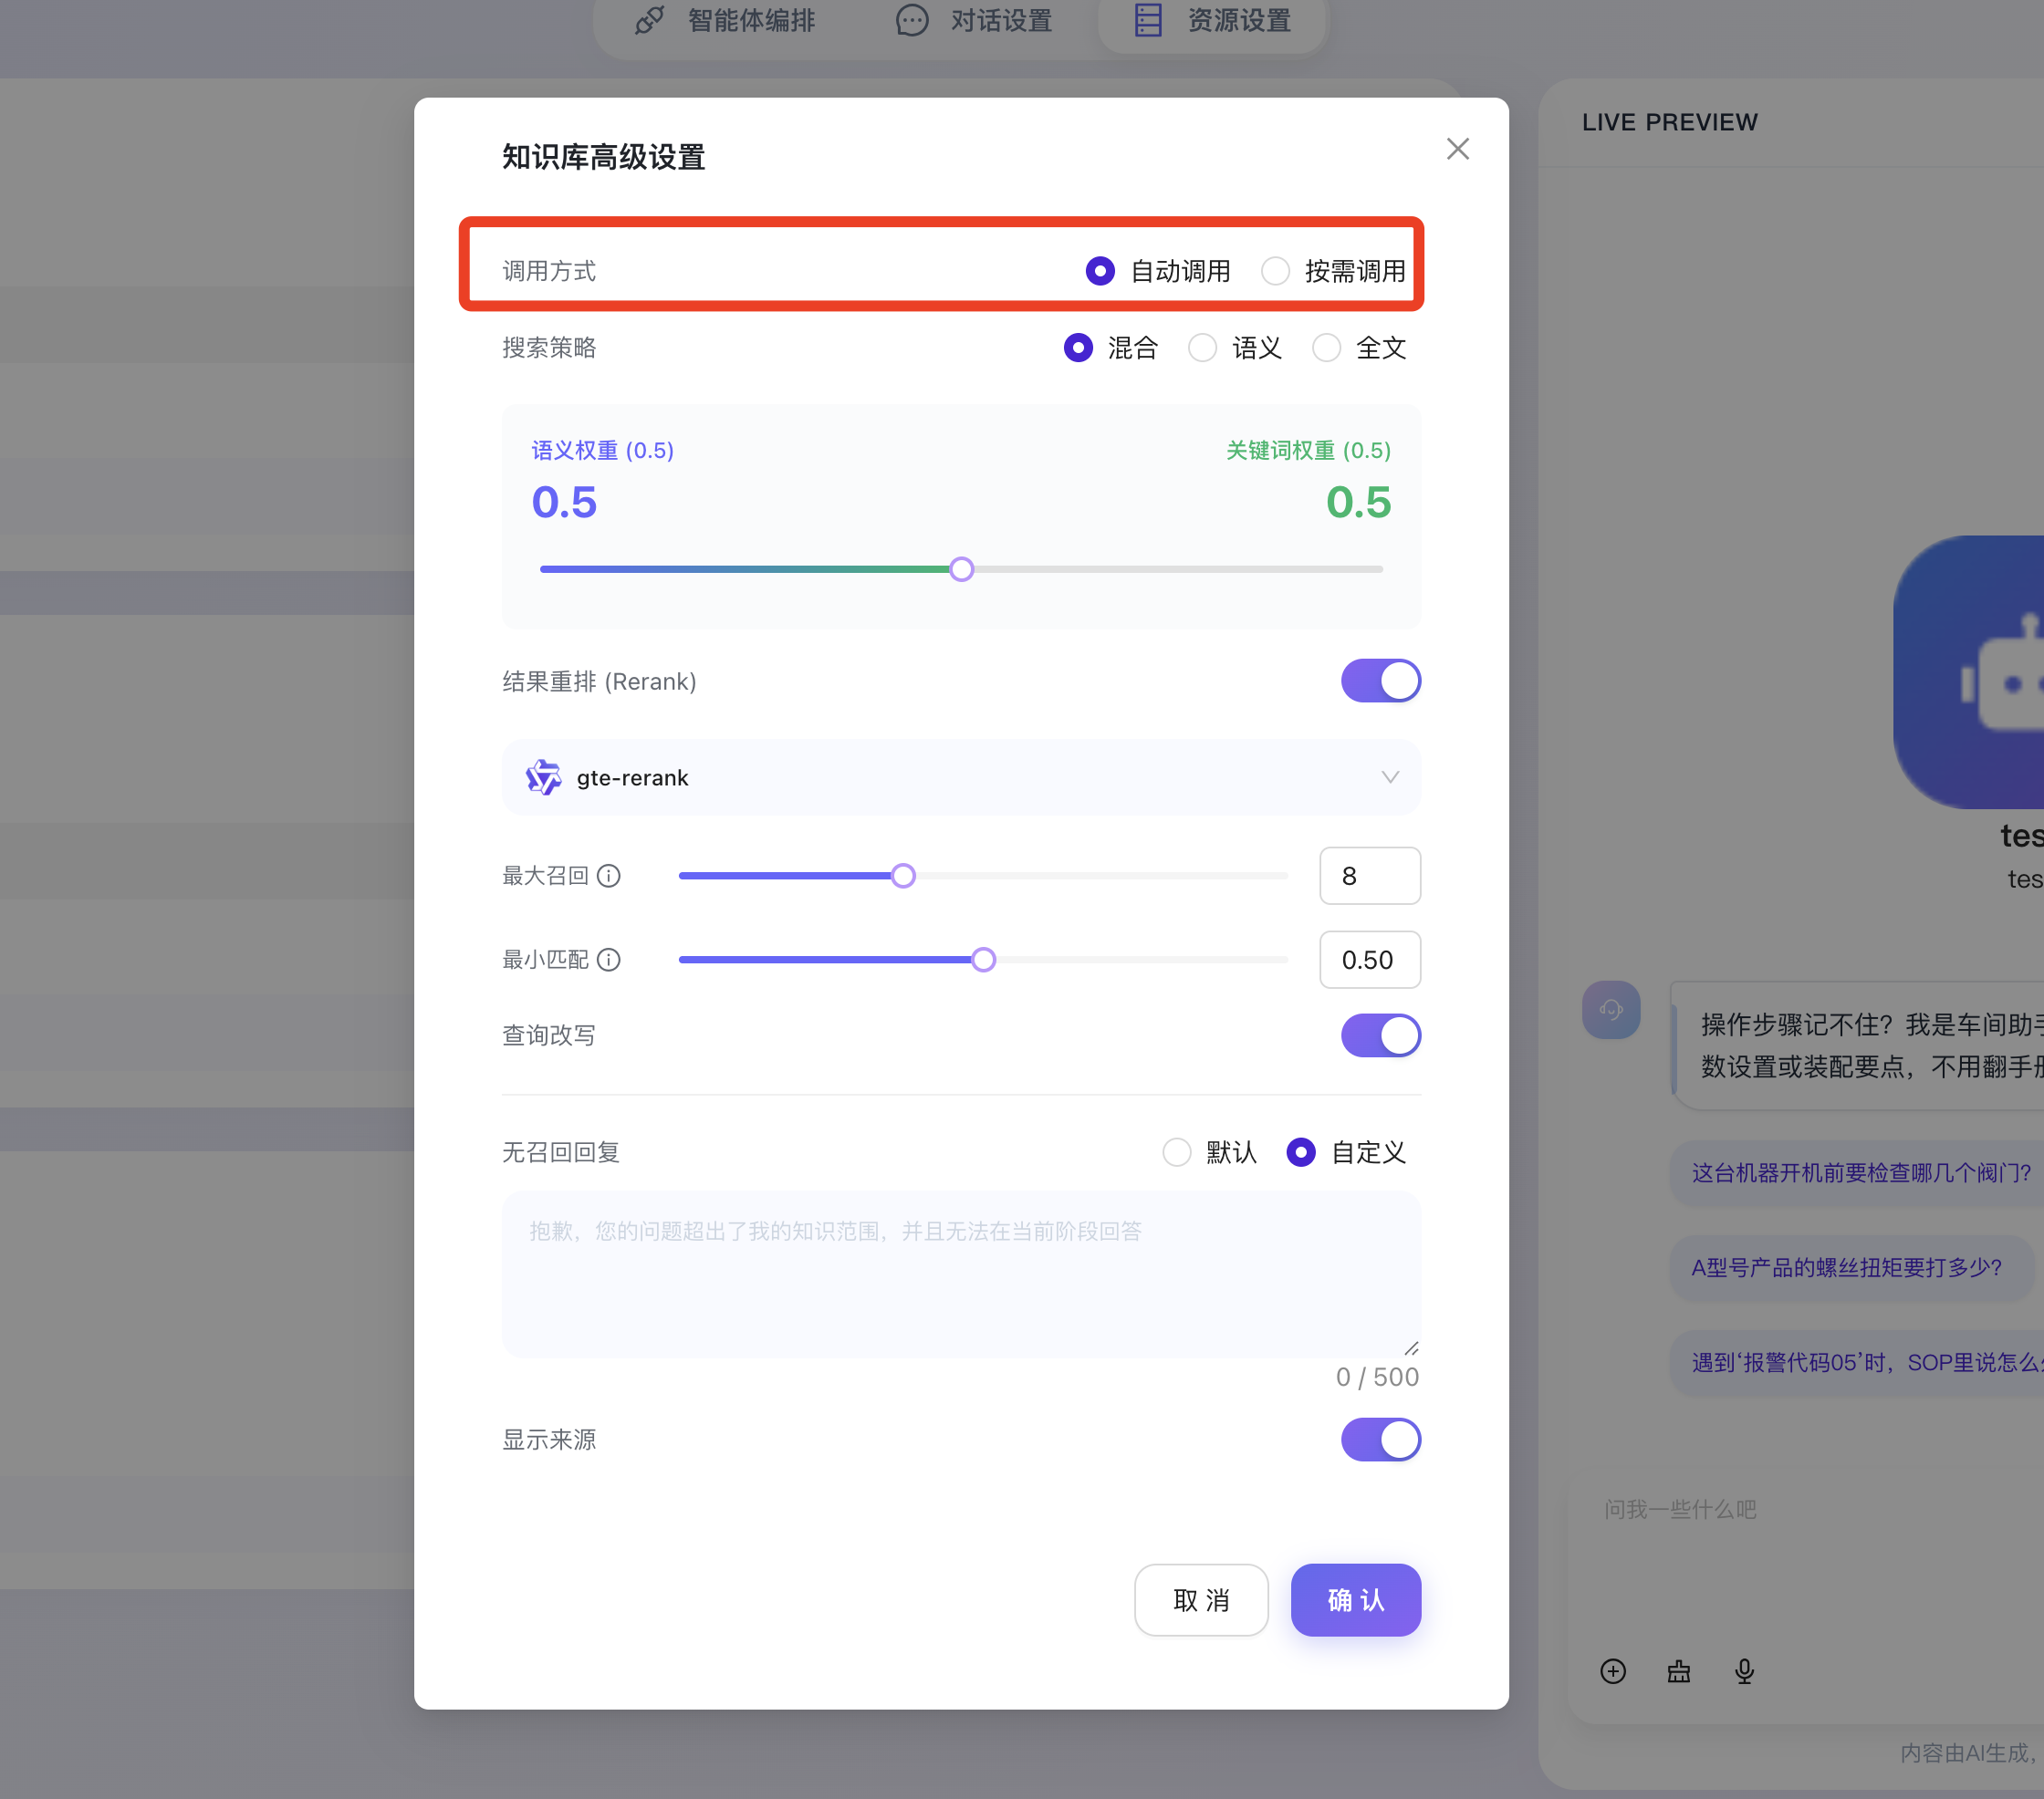Click the clear-chat broom icon
This screenshot has width=2044, height=1799.
pos(1678,1671)
